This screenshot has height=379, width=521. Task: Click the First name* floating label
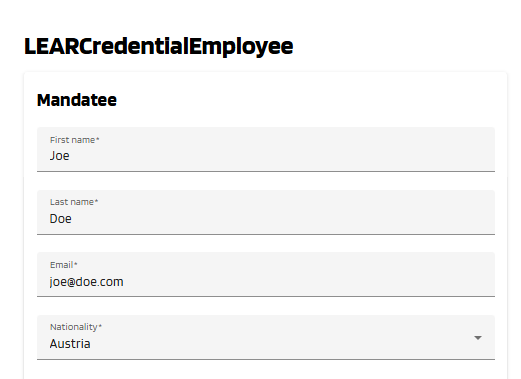coord(75,140)
